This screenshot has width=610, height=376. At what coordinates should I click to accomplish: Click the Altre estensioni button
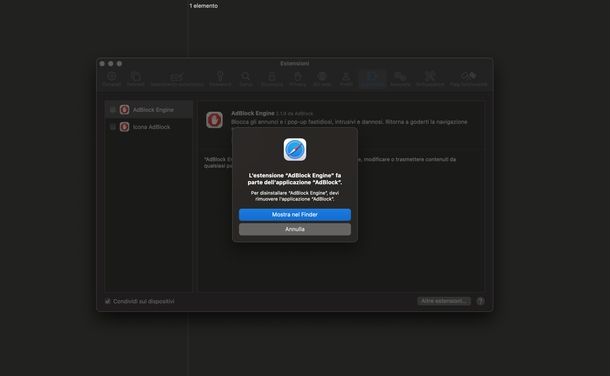pos(444,301)
